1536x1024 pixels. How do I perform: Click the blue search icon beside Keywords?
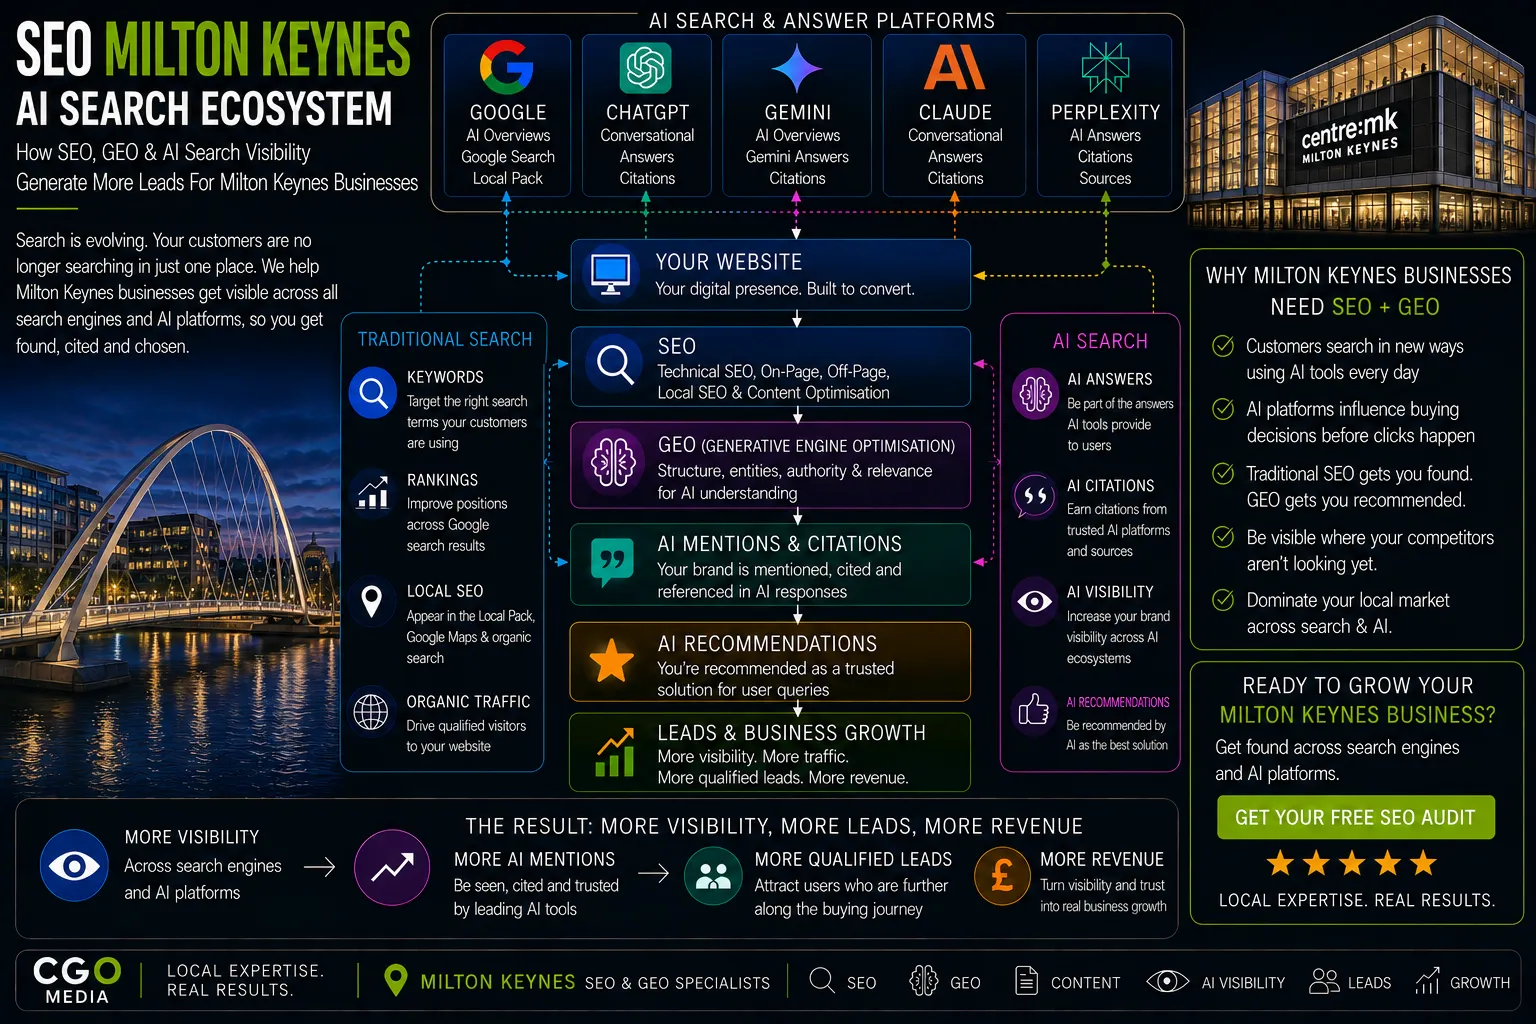click(x=373, y=393)
